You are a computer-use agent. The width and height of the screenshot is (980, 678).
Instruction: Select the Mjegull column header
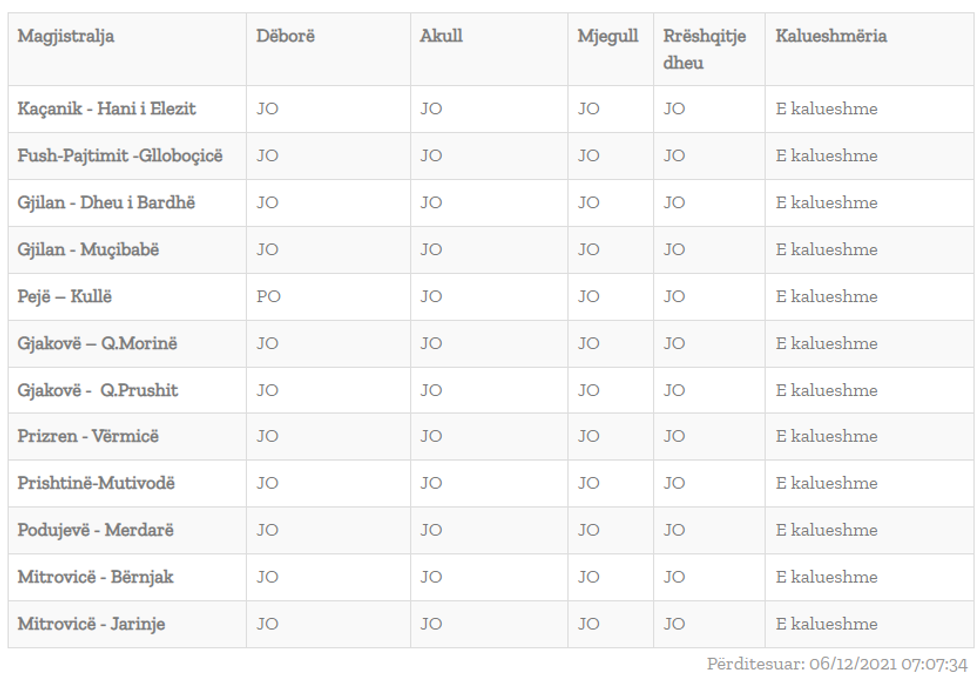[607, 37]
